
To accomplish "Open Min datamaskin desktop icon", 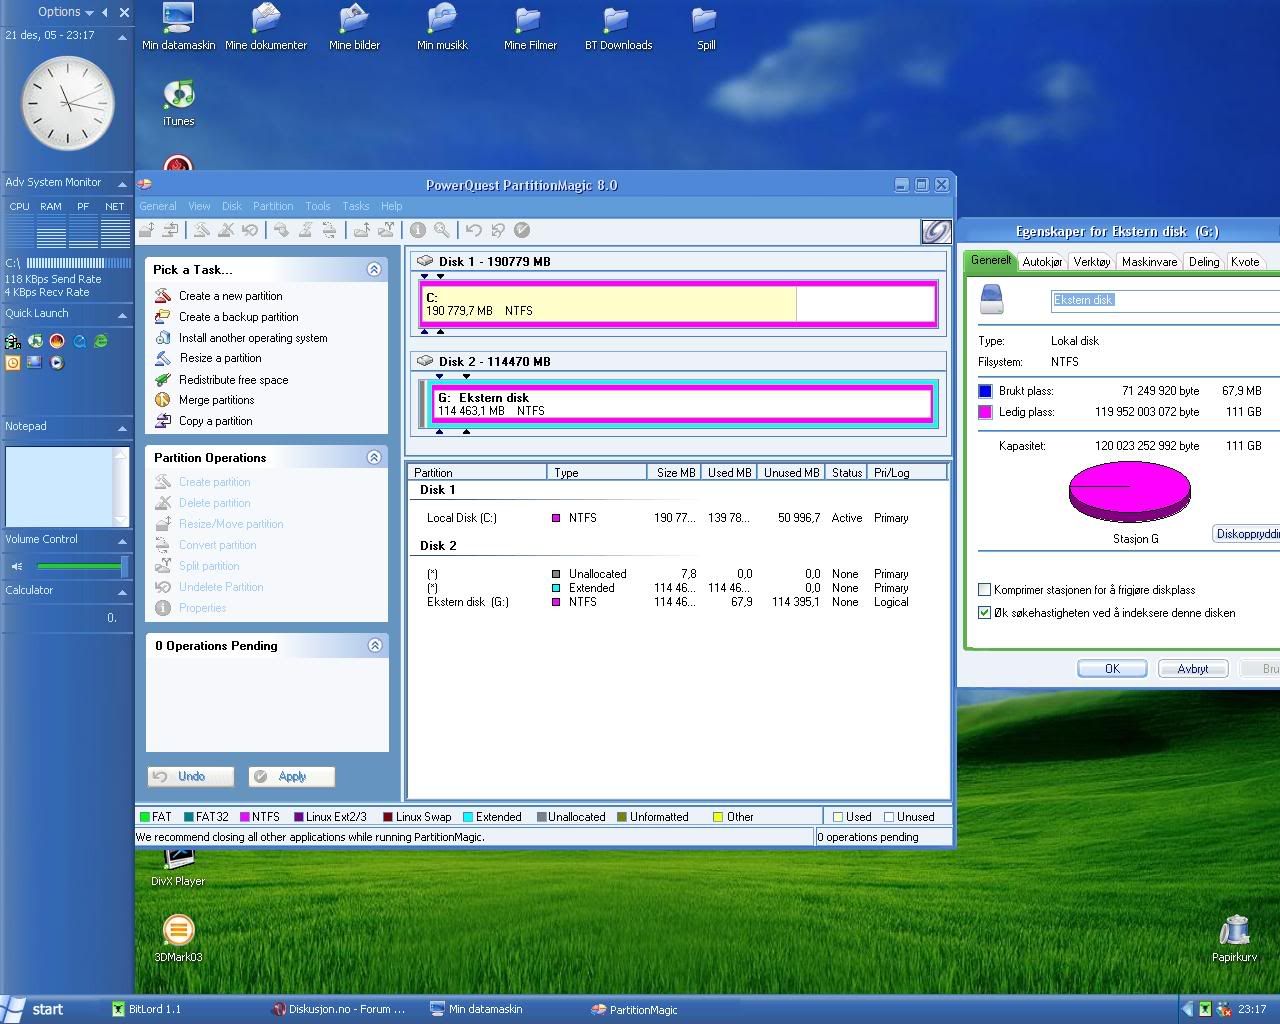I will (178, 26).
